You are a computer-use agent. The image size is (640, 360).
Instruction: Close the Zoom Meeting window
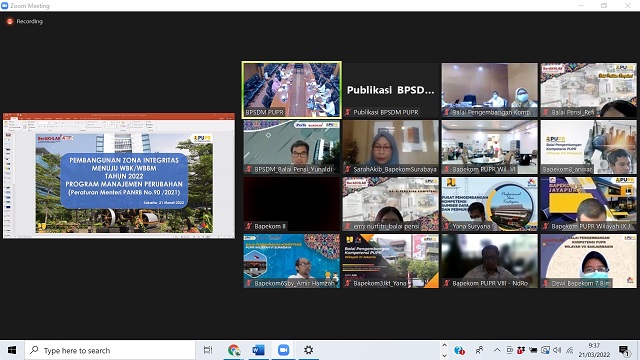(x=627, y=5)
